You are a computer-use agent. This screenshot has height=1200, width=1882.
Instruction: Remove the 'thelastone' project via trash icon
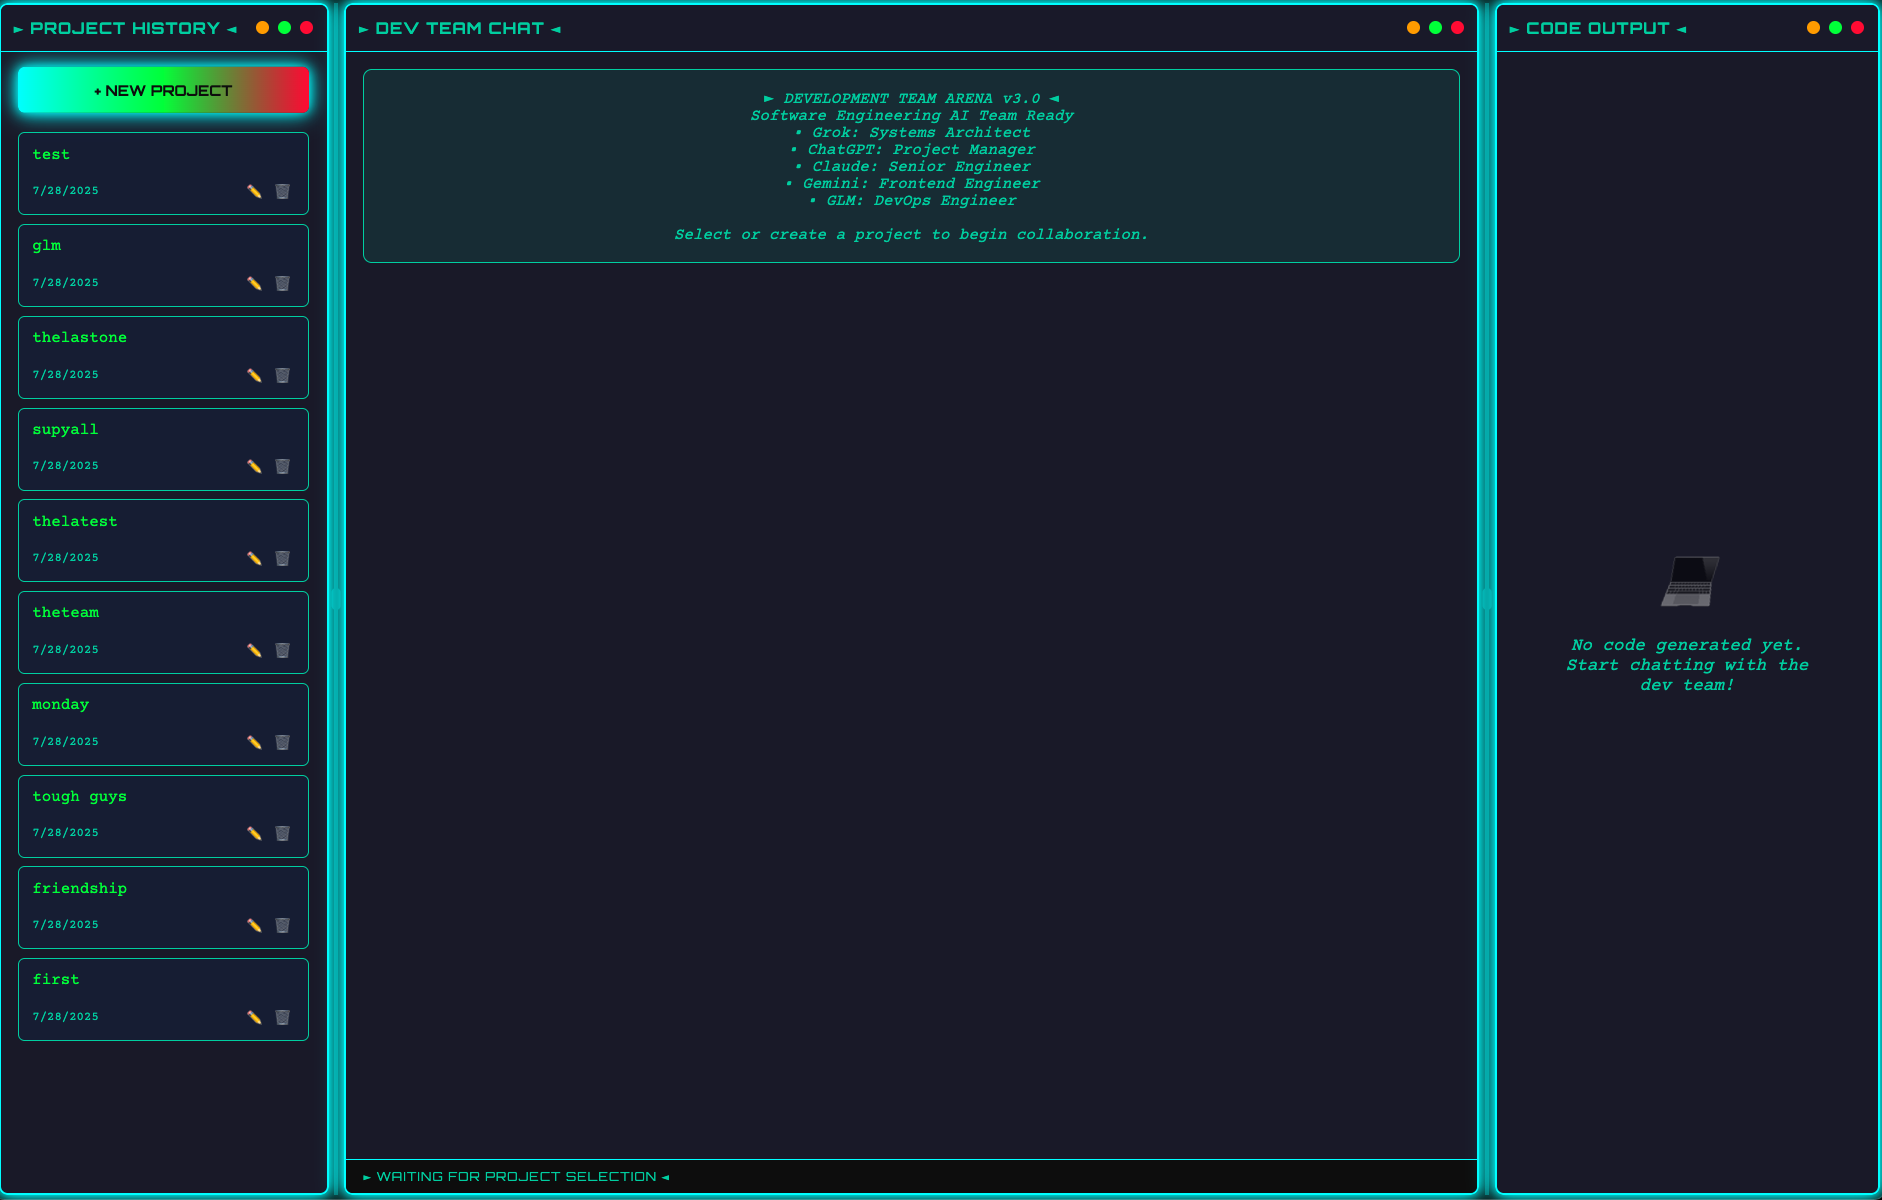tap(283, 375)
